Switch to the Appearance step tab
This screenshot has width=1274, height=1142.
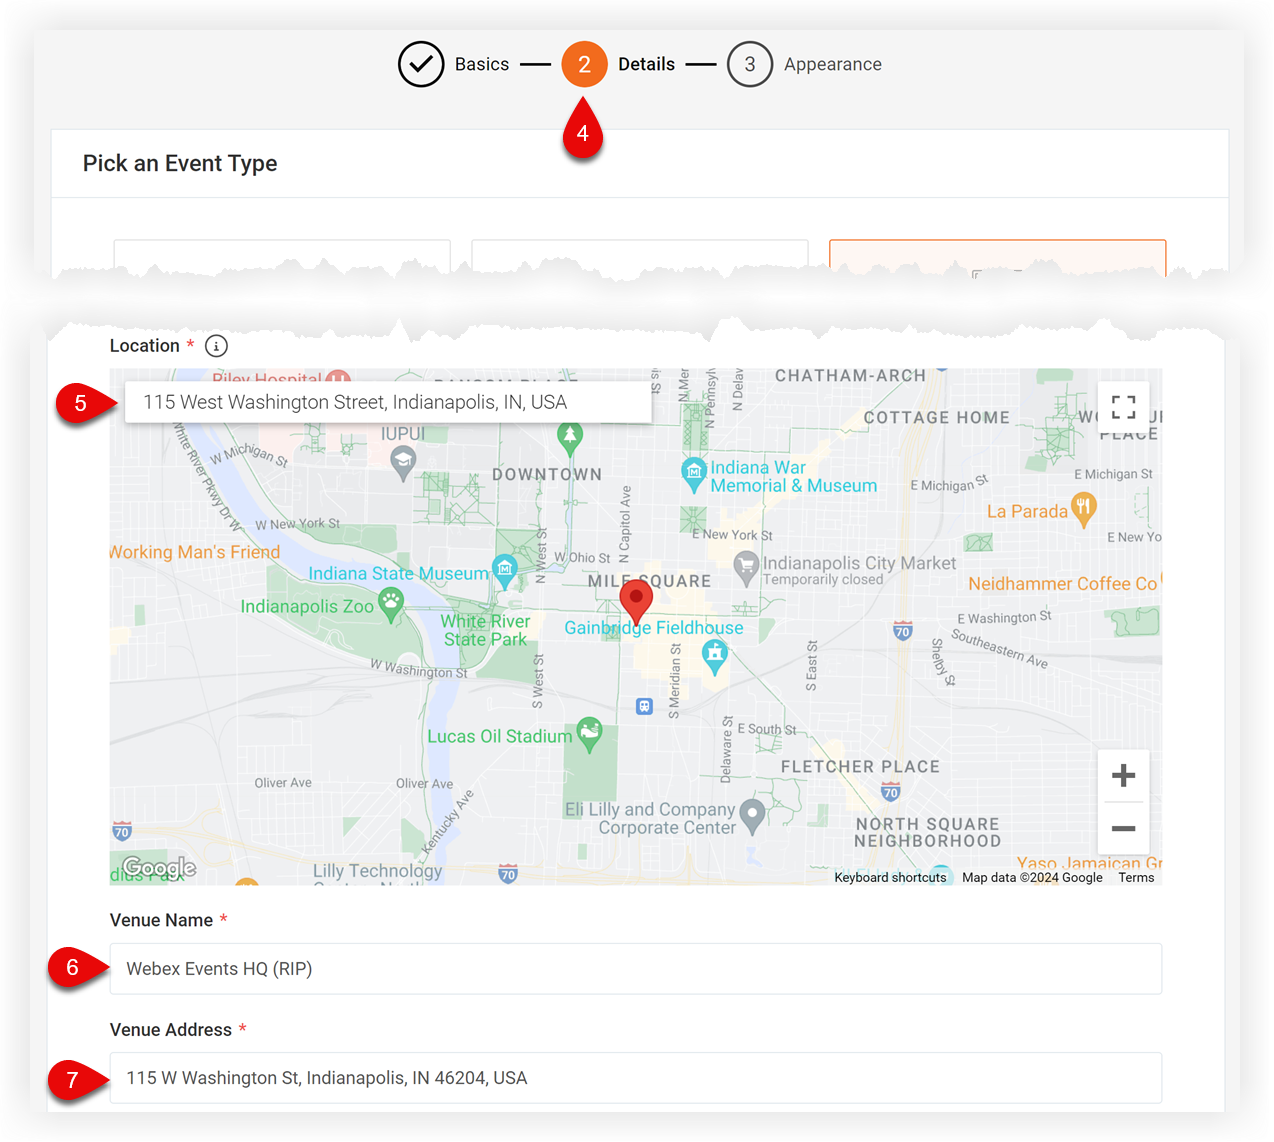pyautogui.click(x=833, y=64)
